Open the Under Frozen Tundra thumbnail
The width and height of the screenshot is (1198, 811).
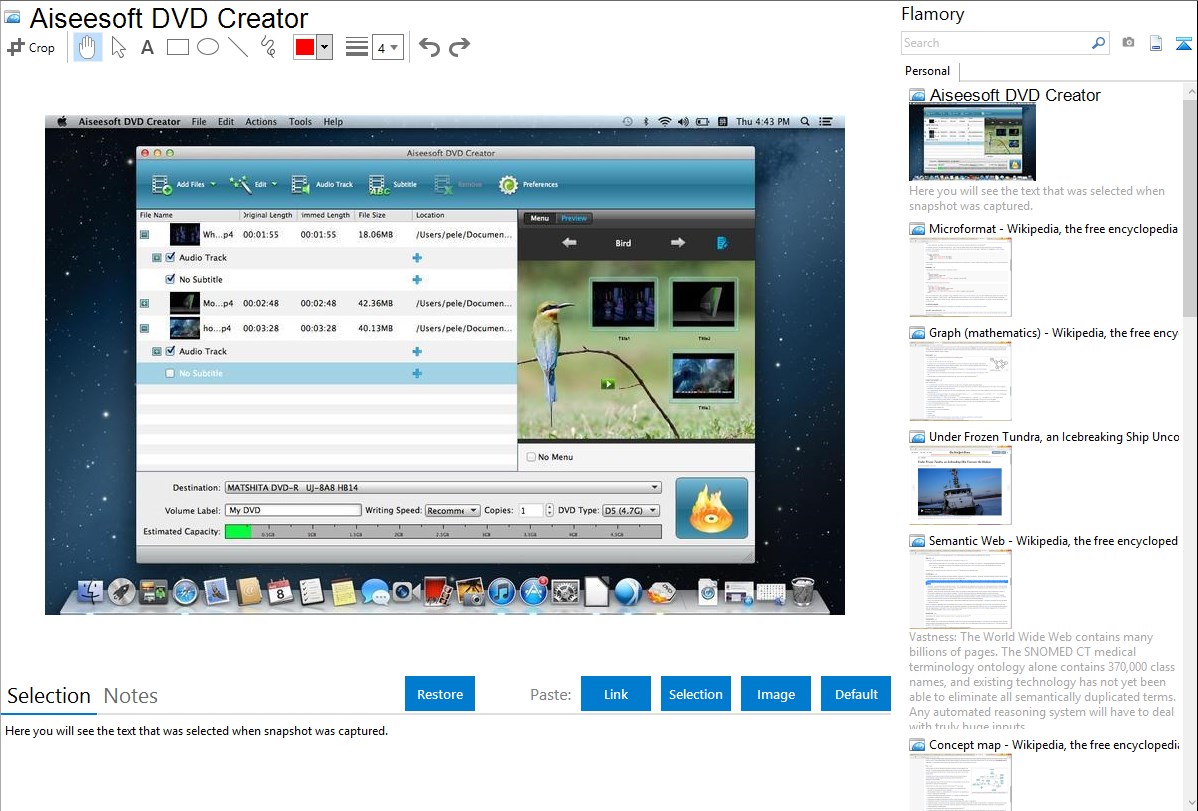point(960,486)
